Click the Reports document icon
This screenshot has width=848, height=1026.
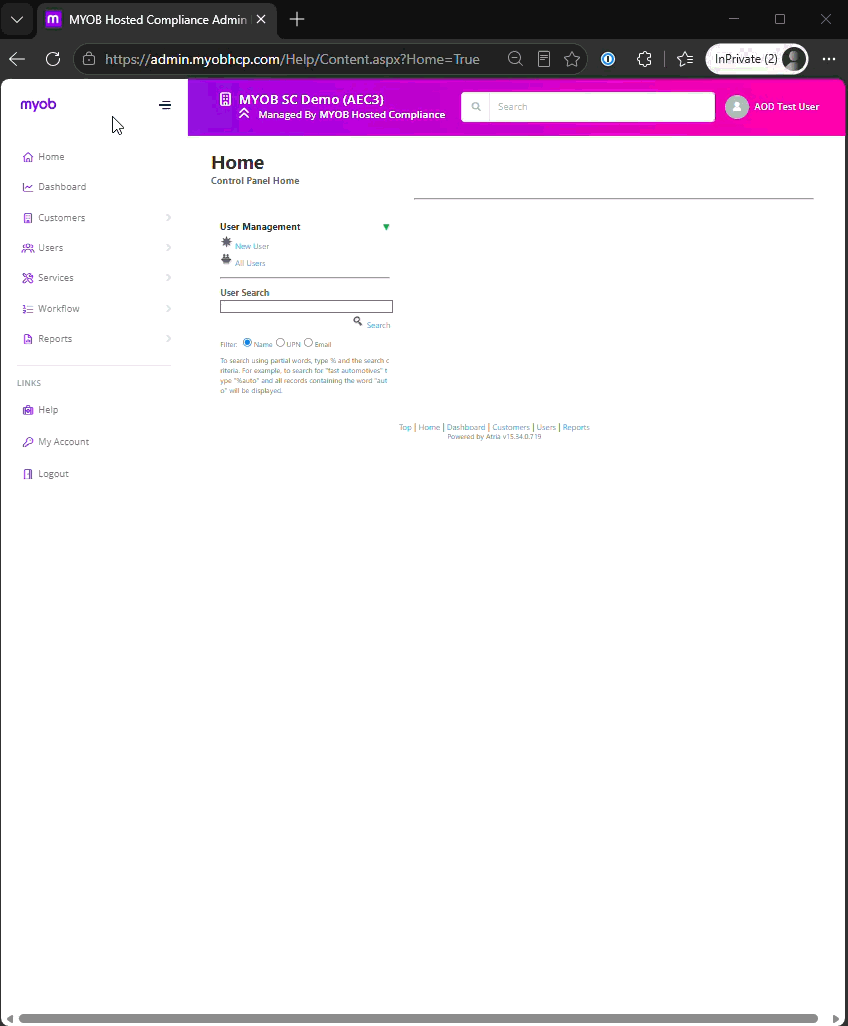[x=27, y=339]
